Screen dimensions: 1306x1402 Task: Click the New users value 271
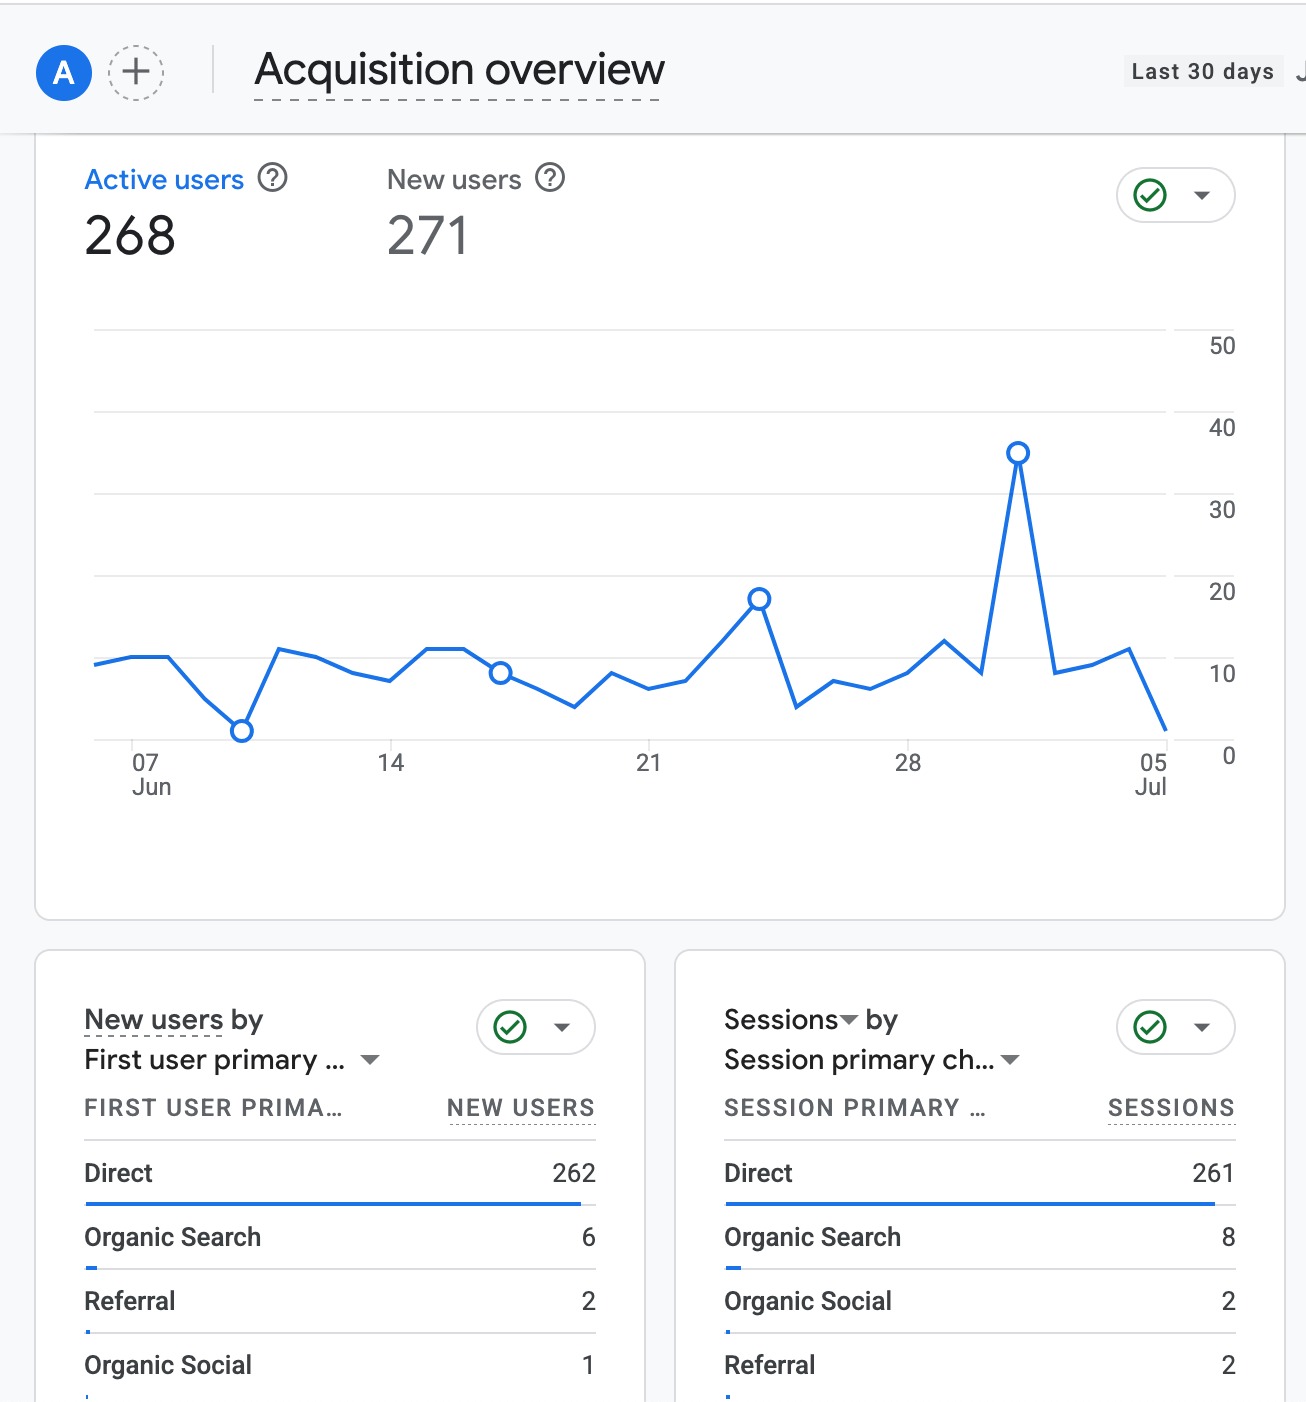point(427,236)
